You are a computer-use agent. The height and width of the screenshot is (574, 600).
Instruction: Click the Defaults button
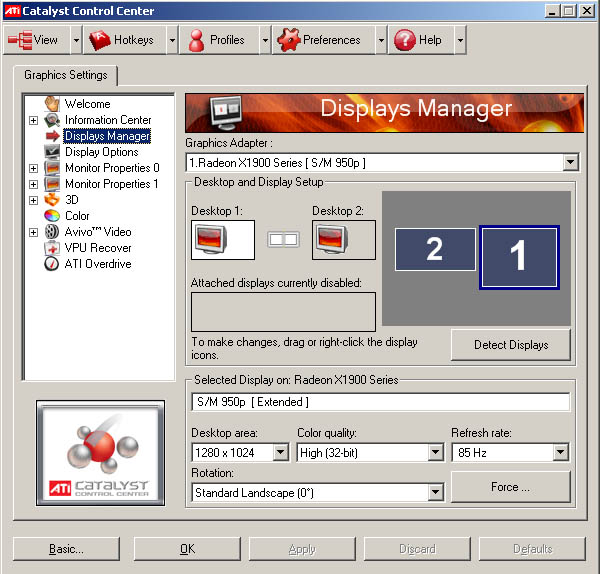coord(532,549)
